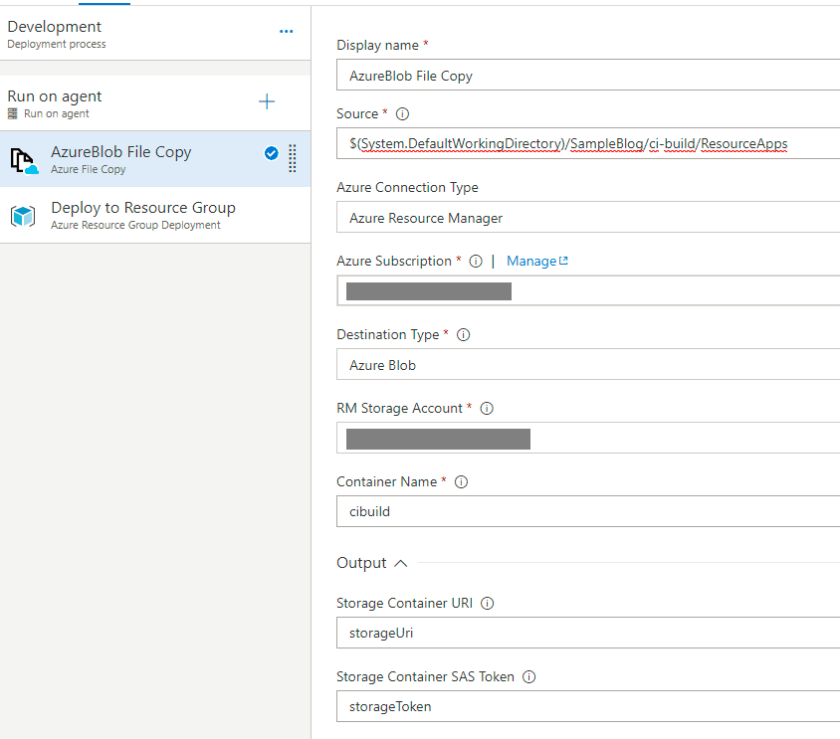Show info for Container Name

pyautogui.click(x=461, y=482)
